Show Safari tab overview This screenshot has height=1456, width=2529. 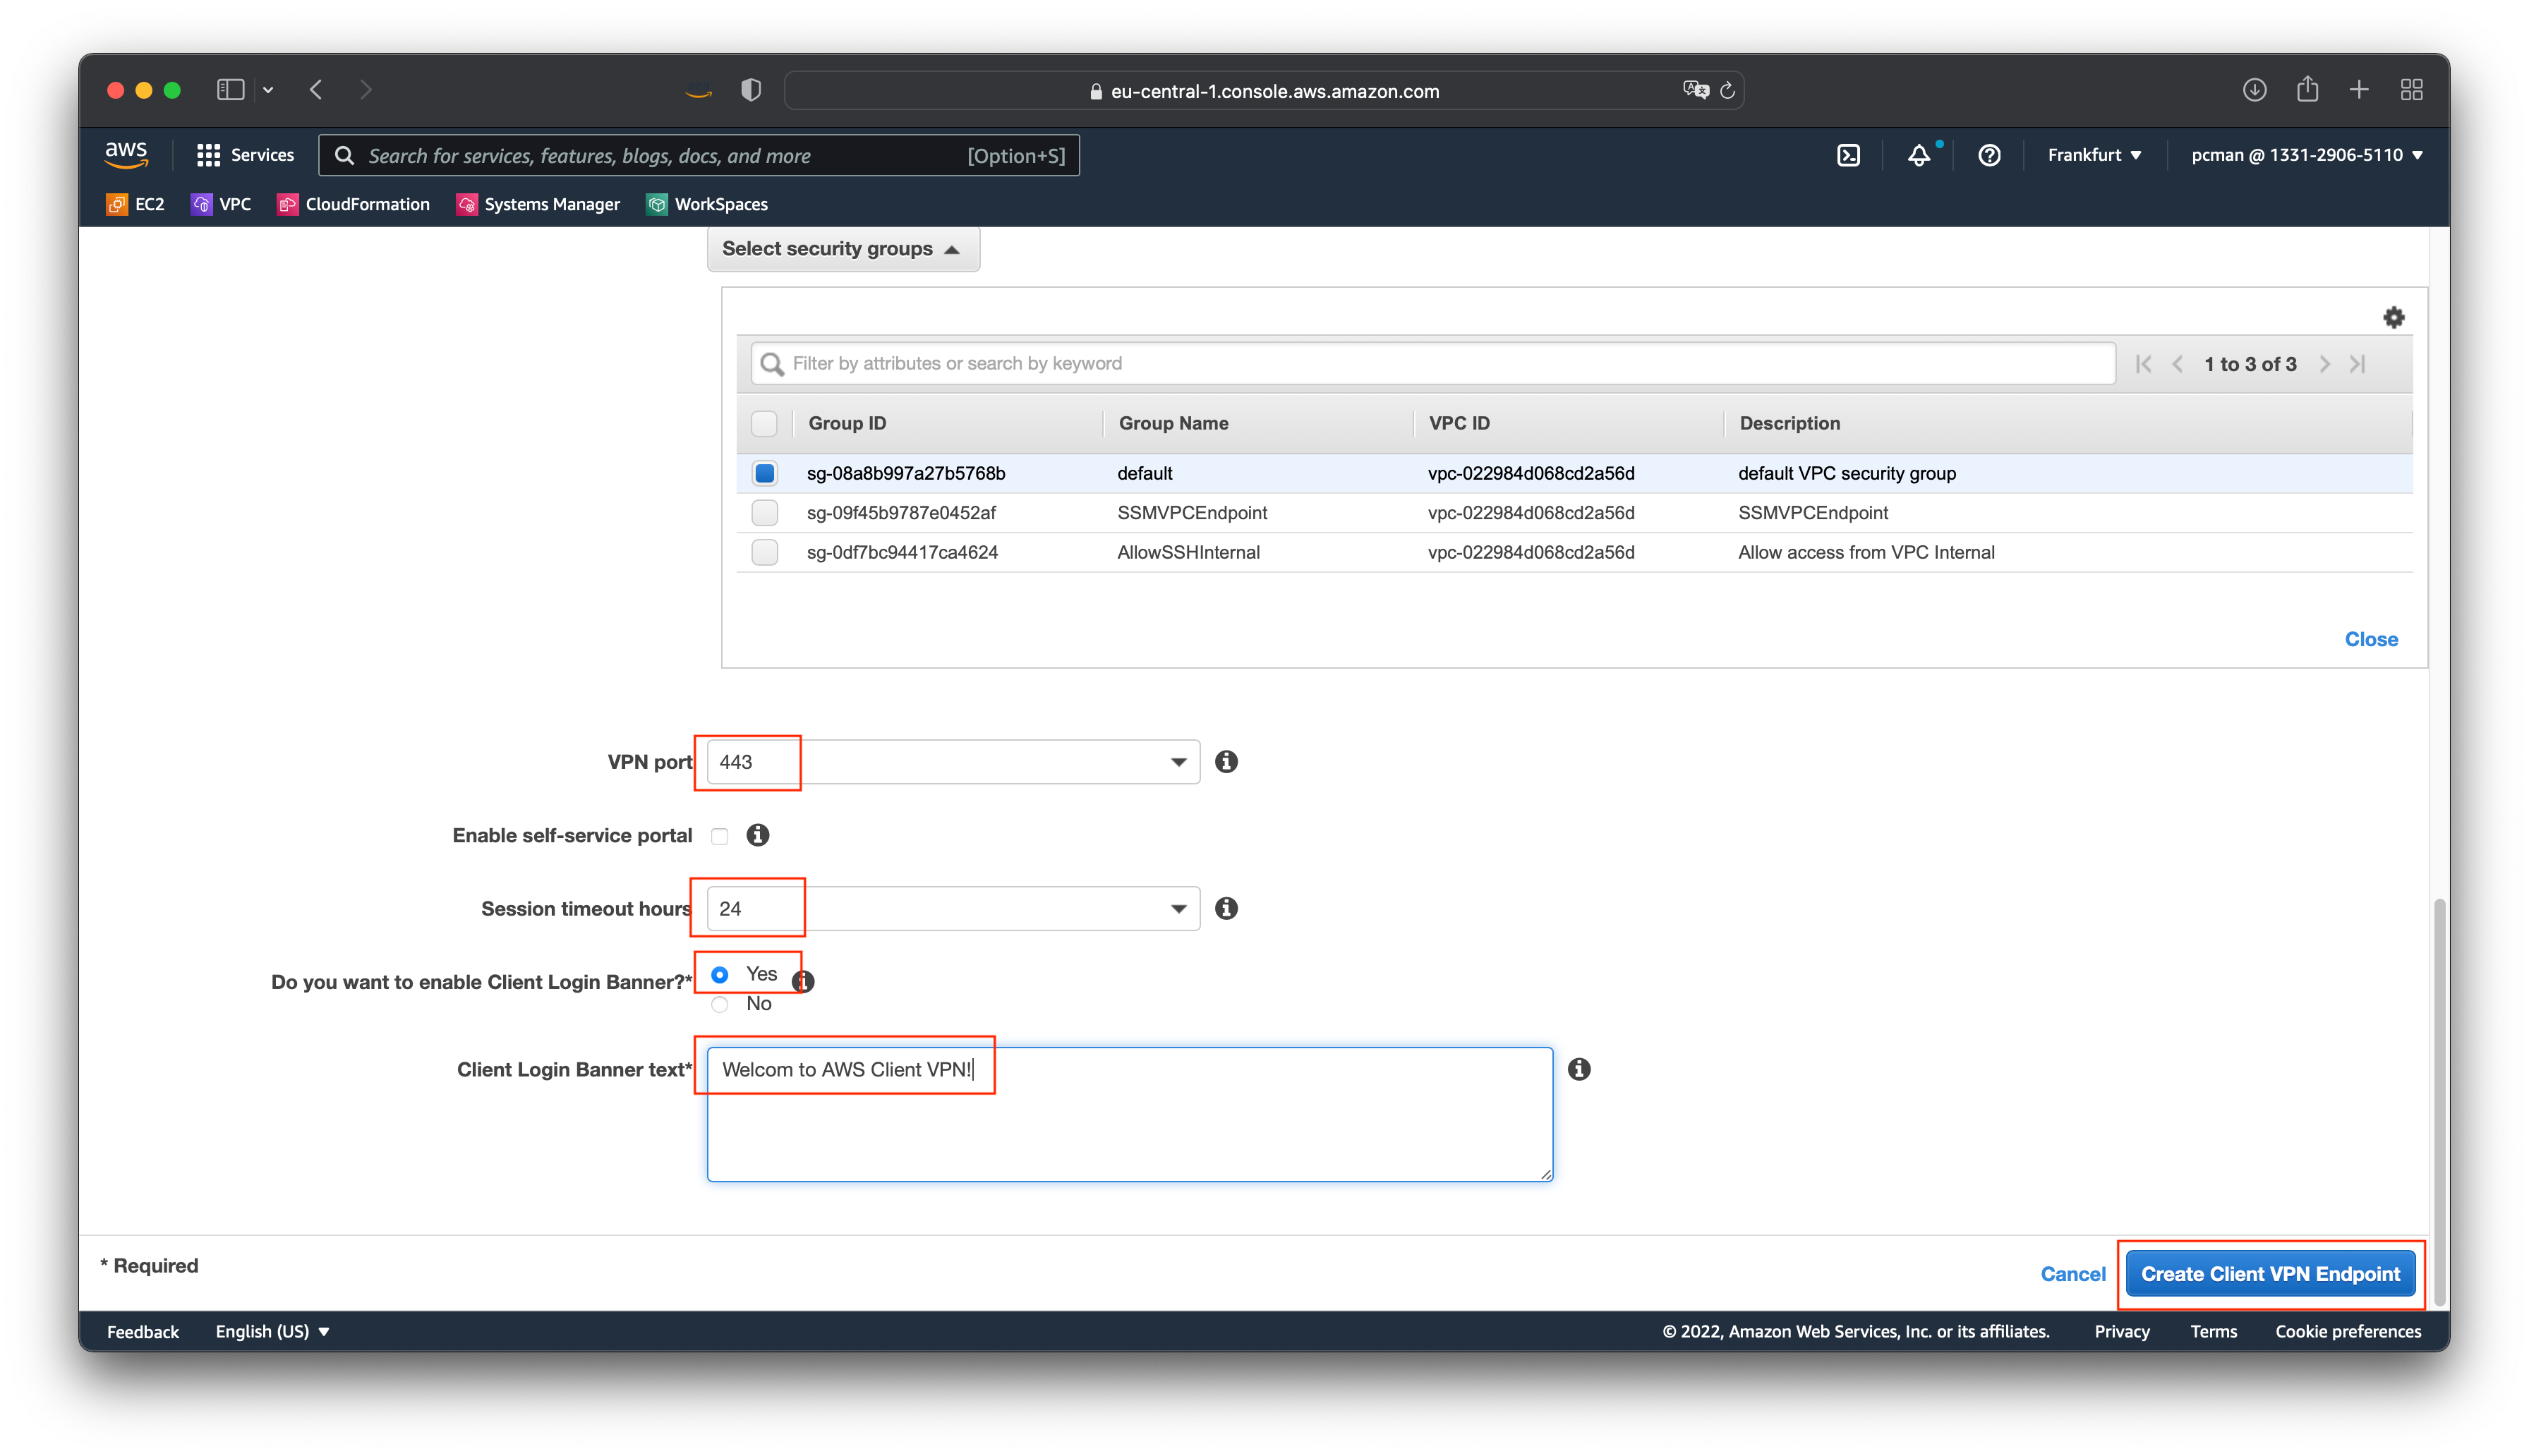coord(2411,90)
